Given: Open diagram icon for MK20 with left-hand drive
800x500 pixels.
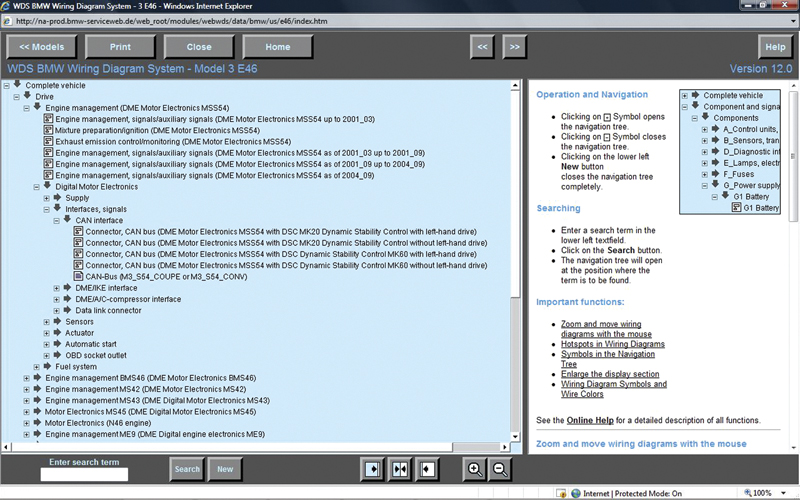Looking at the screenshot, I should click(x=78, y=231).
